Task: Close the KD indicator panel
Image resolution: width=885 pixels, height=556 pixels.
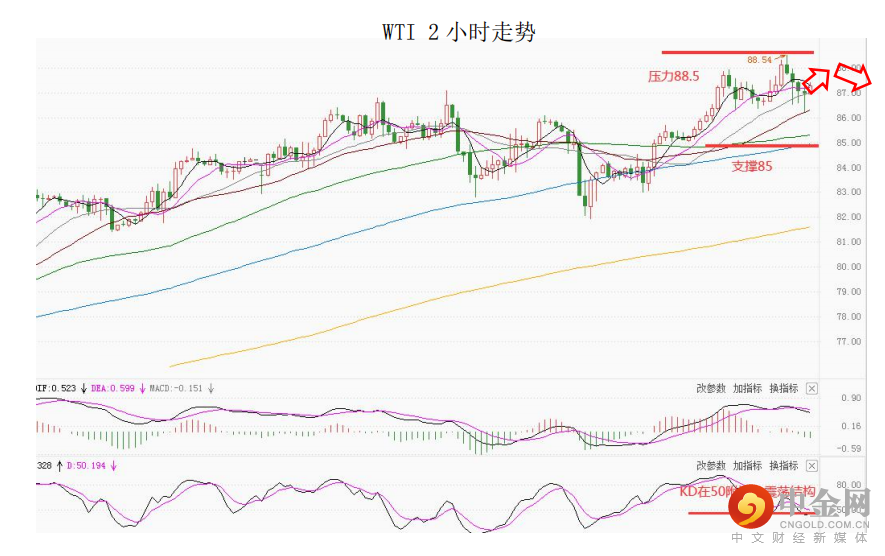Action: (811, 466)
